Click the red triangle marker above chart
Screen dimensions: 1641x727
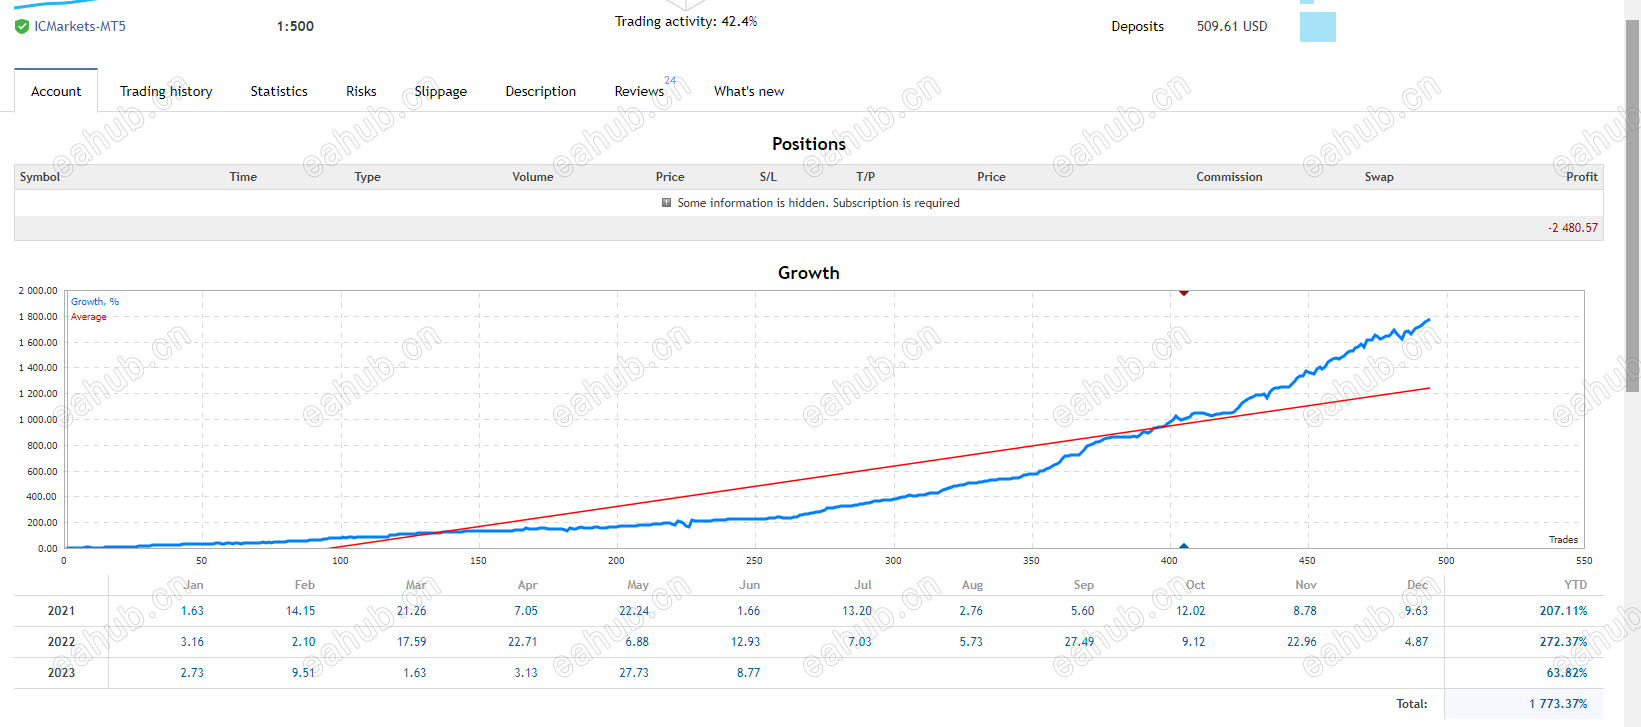click(1184, 293)
